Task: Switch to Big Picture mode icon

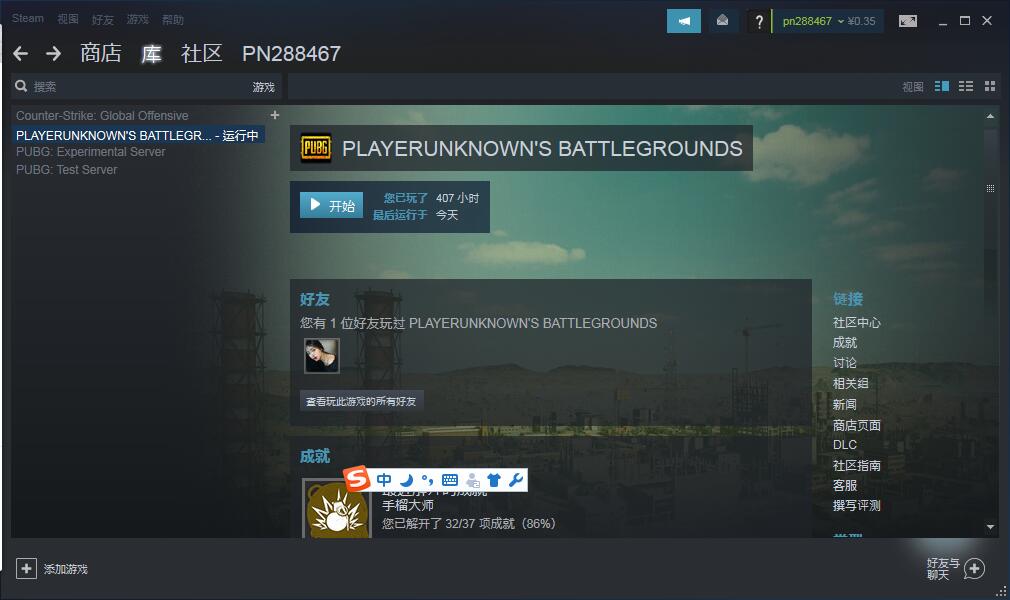Action: click(x=908, y=21)
